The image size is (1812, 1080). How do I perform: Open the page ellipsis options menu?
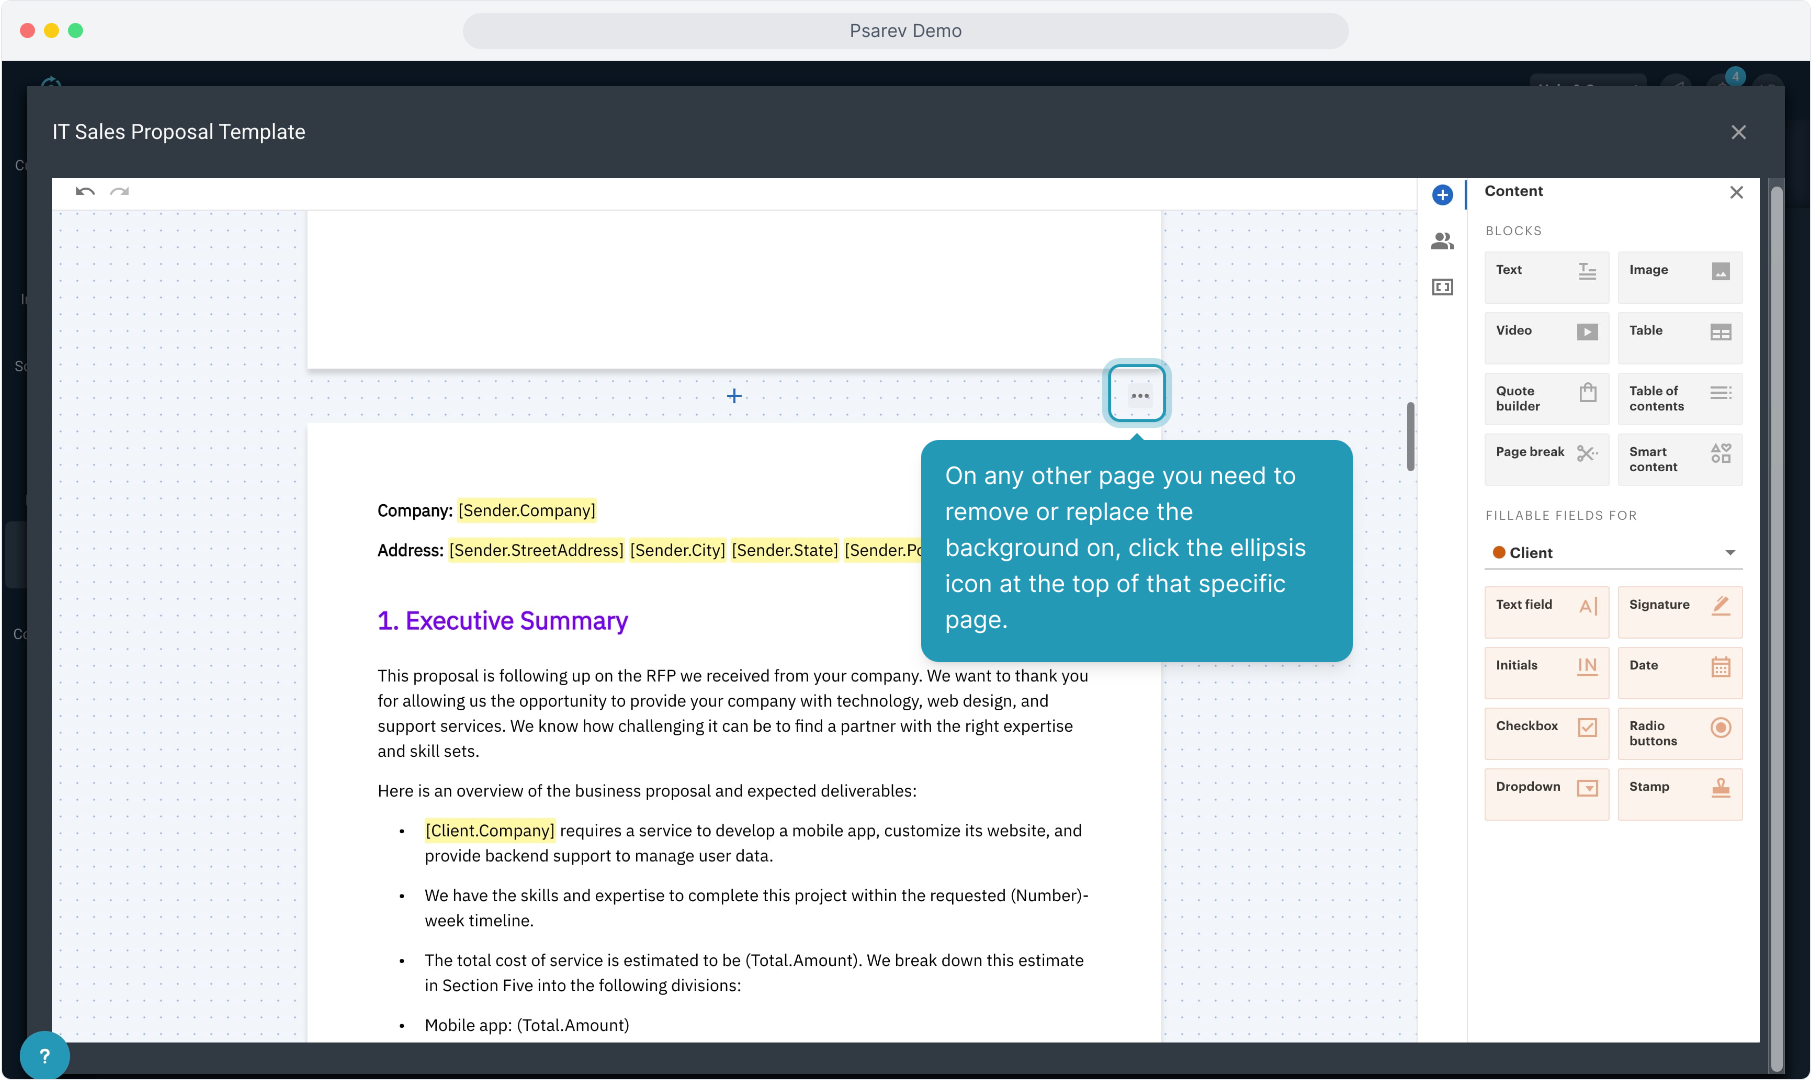pos(1138,395)
